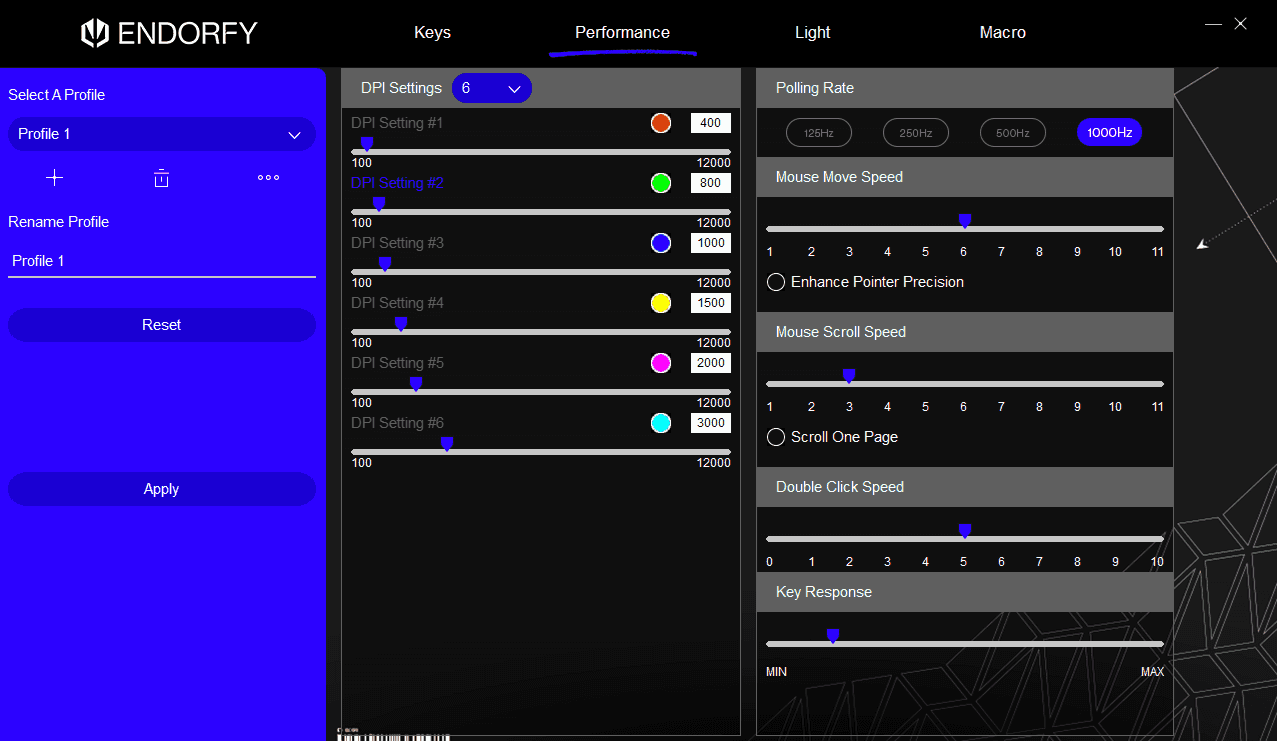This screenshot has height=741, width=1277.
Task: Select 125Hz polling rate
Action: pos(818,133)
